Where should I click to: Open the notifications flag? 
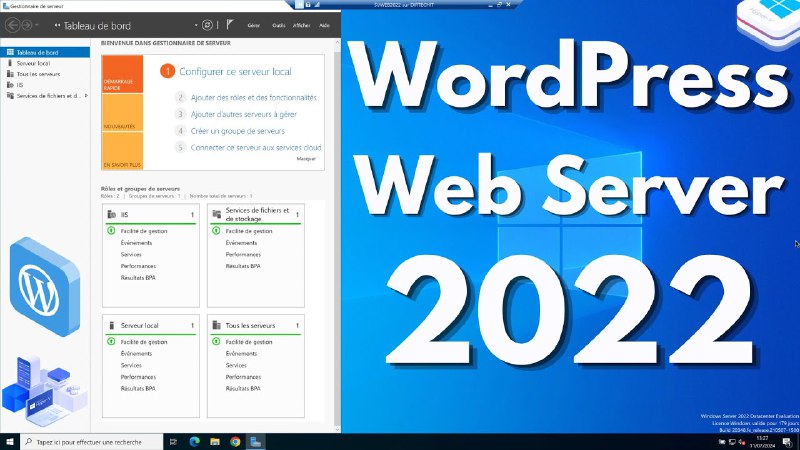click(230, 24)
